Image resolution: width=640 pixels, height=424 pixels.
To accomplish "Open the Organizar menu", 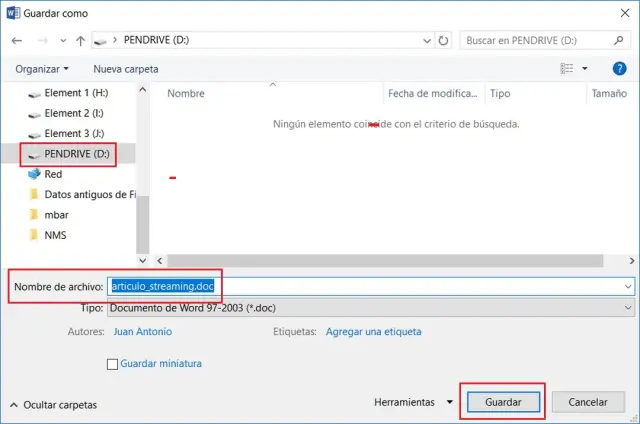I will [42, 69].
